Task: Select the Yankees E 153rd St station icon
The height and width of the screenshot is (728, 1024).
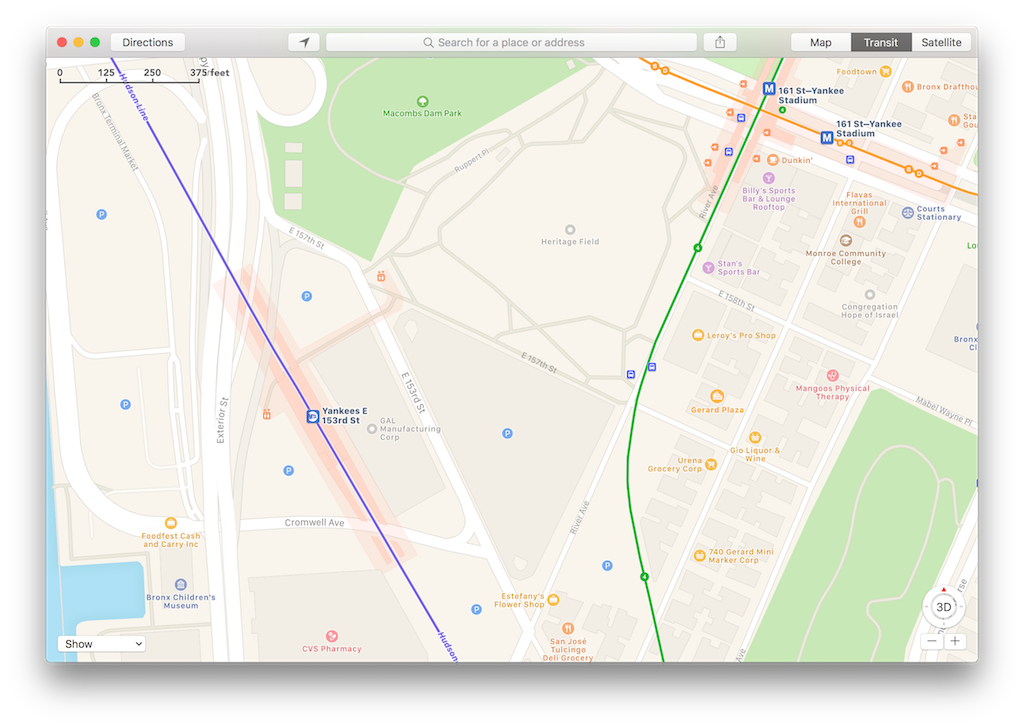Action: tap(313, 417)
